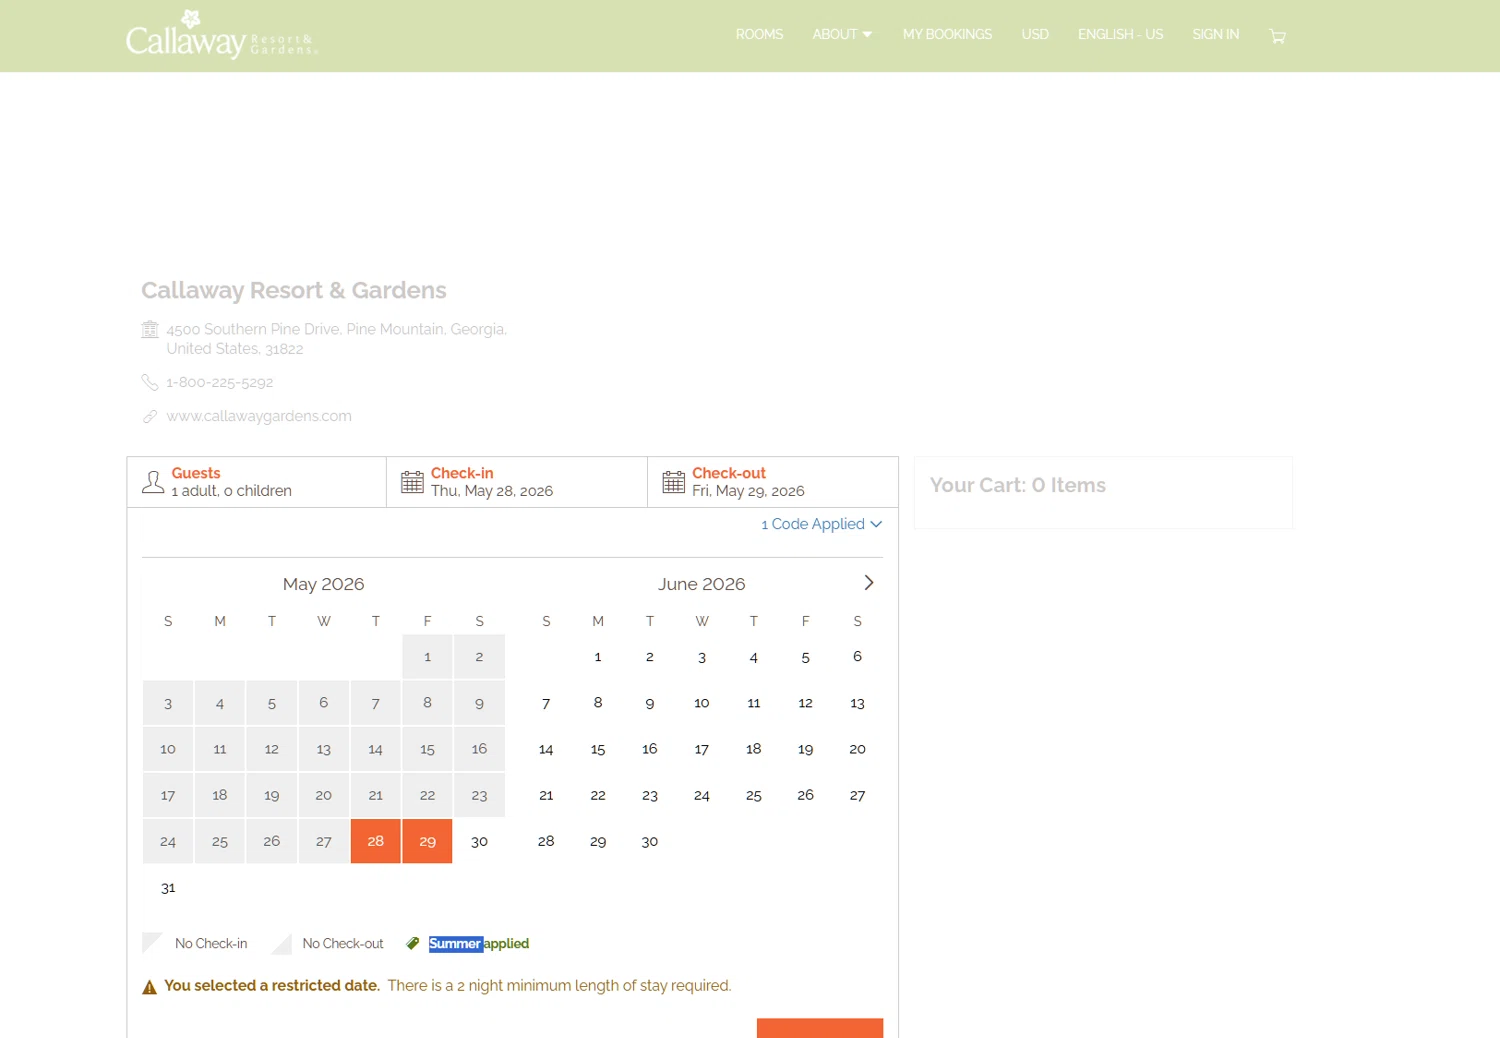Click the June 2026 month heading
This screenshot has height=1038, width=1500.
point(702,584)
